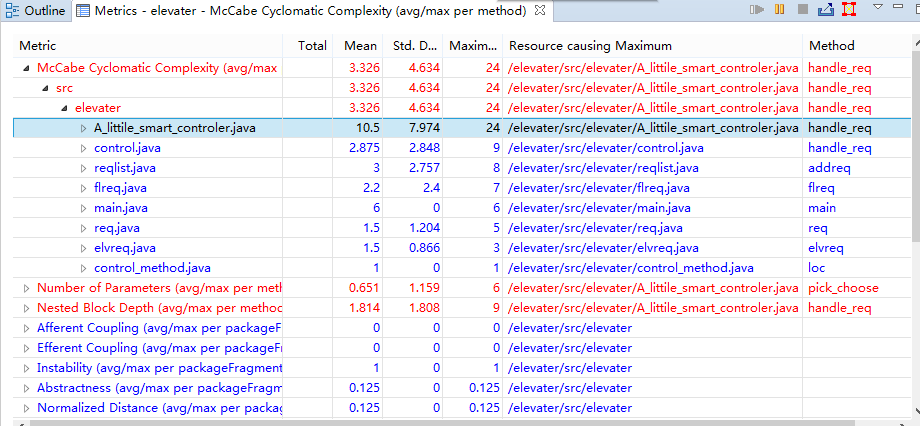The image size is (920, 426).
Task: Click the orange Pause icon
Action: tap(780, 9)
